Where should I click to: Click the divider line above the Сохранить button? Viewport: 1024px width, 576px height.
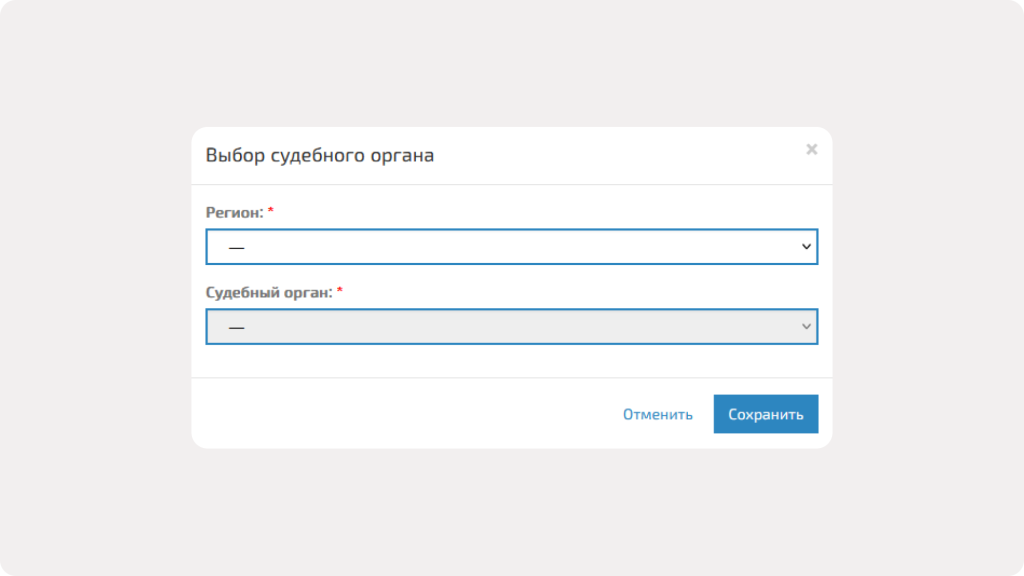click(x=511, y=378)
